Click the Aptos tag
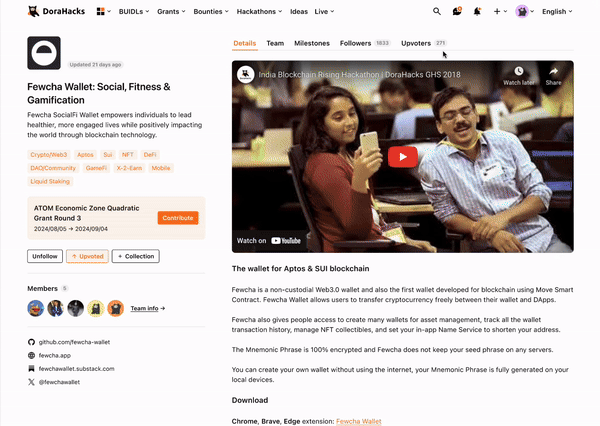The width and height of the screenshot is (600, 426). 85,155
